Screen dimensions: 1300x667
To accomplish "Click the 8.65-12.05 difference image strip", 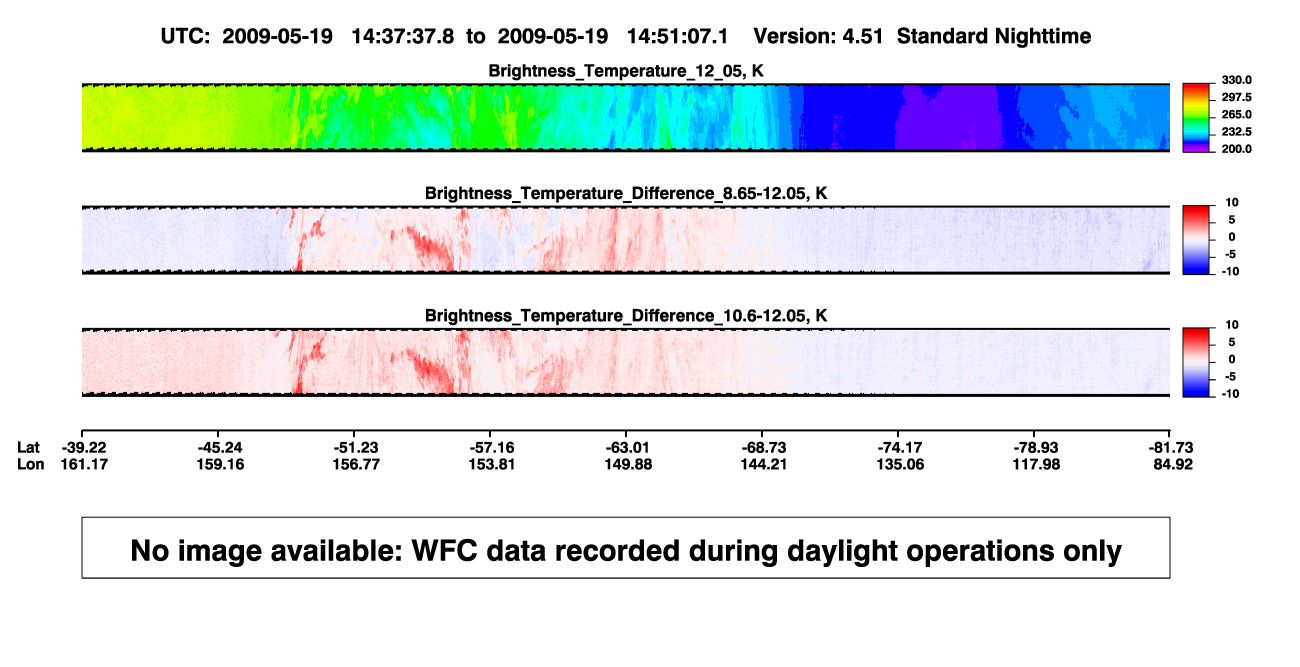I will pos(626,240).
